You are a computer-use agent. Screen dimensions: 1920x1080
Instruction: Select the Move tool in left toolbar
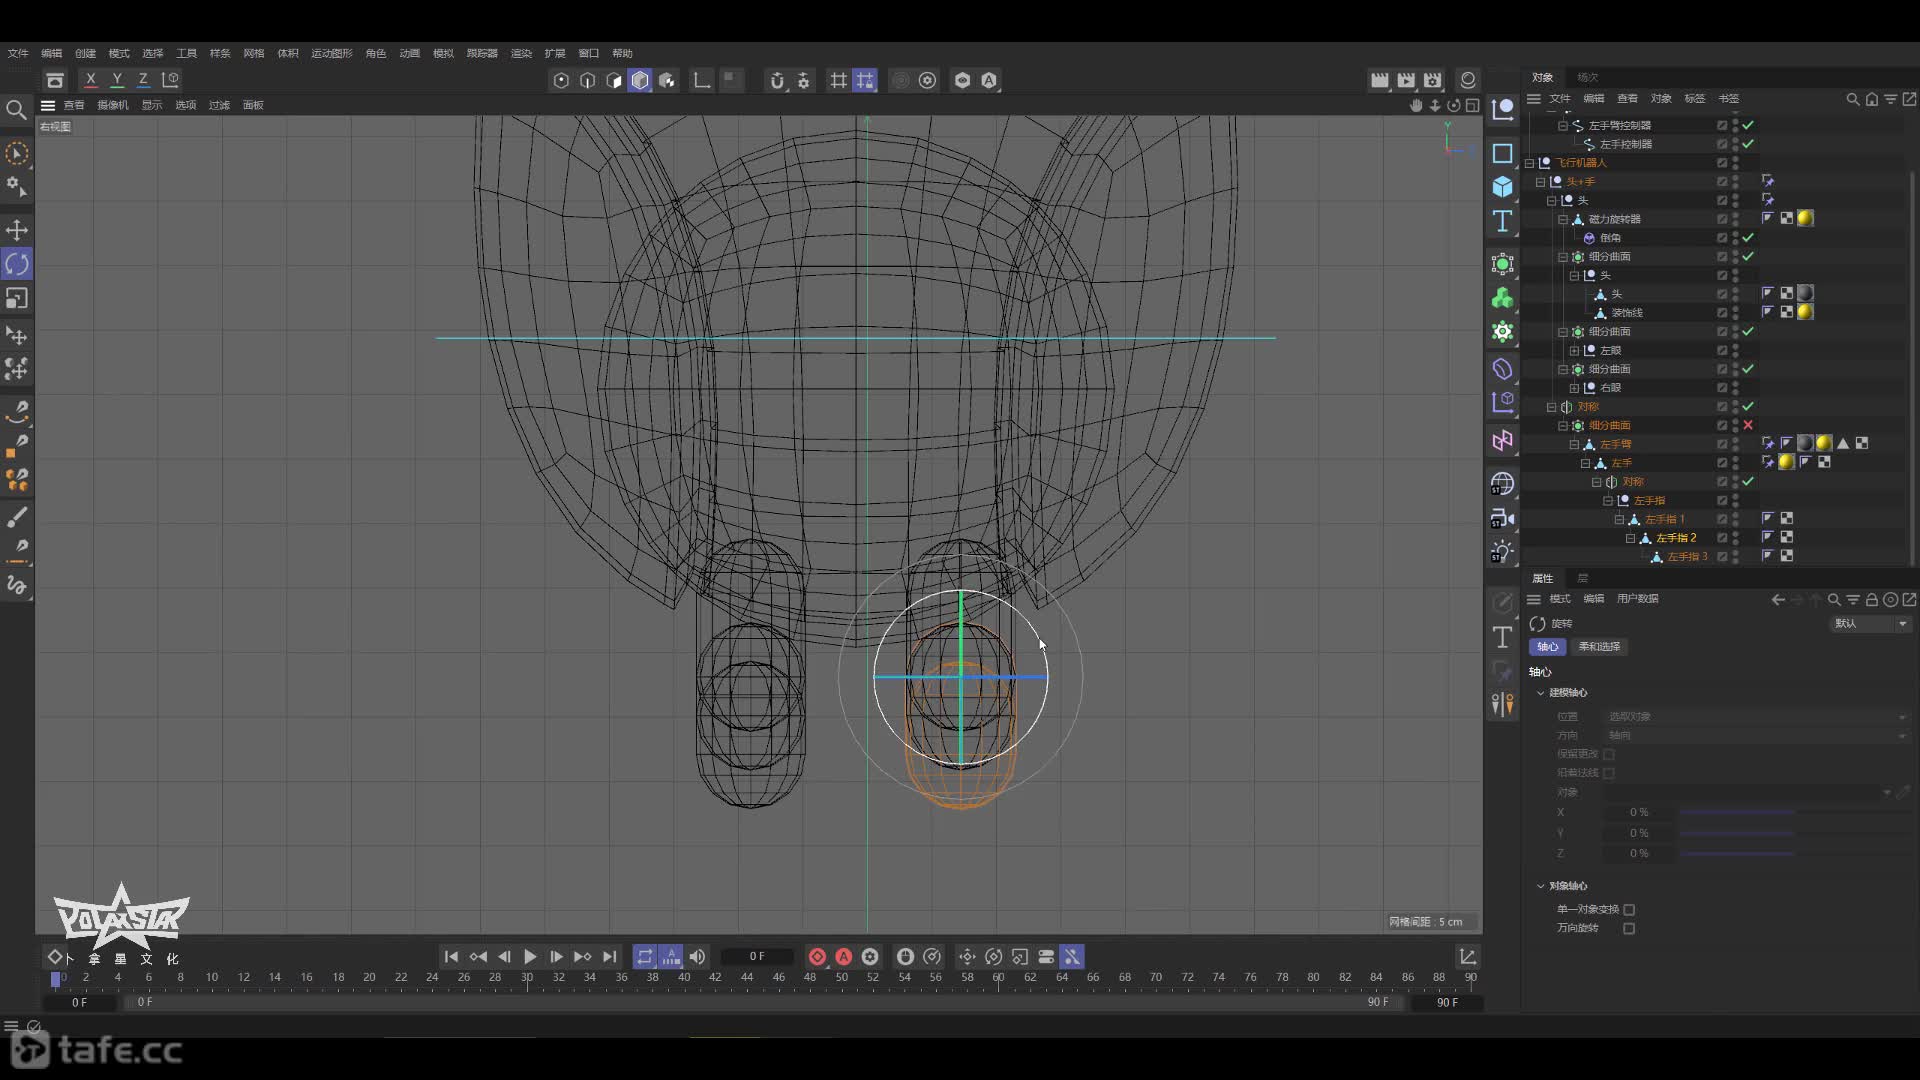[x=17, y=230]
